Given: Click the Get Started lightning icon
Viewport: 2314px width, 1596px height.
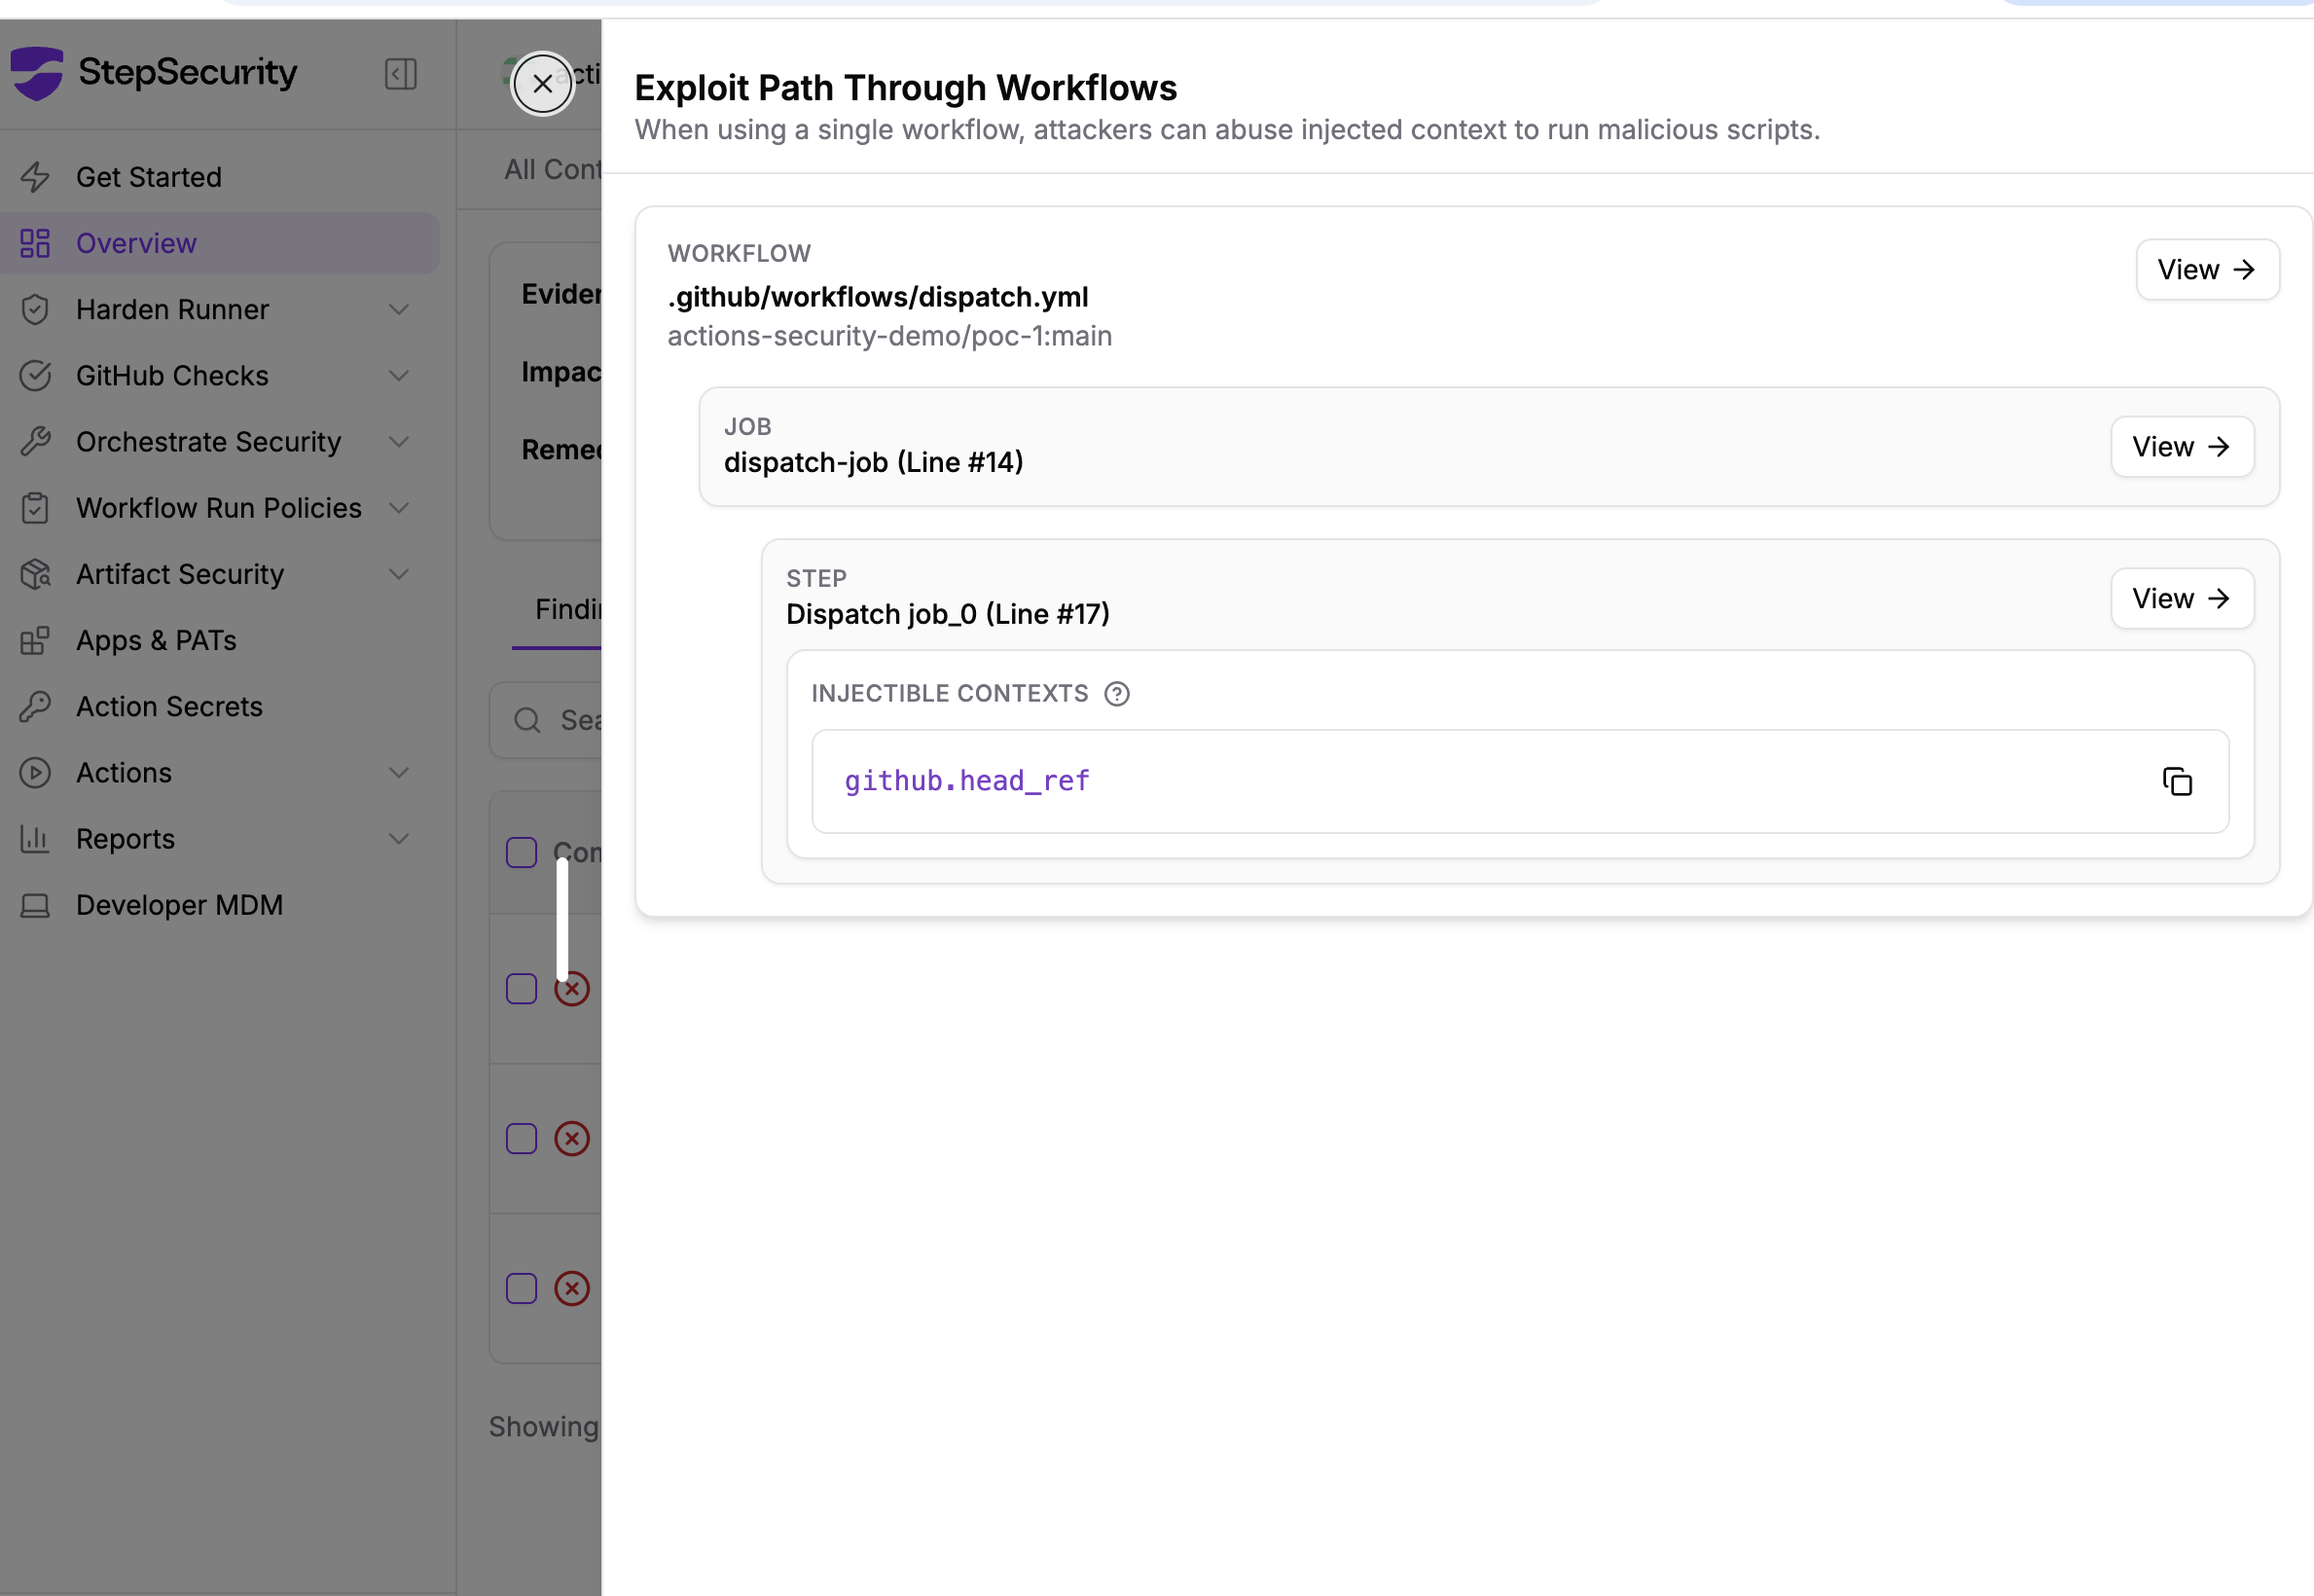Looking at the screenshot, I should [x=35, y=178].
